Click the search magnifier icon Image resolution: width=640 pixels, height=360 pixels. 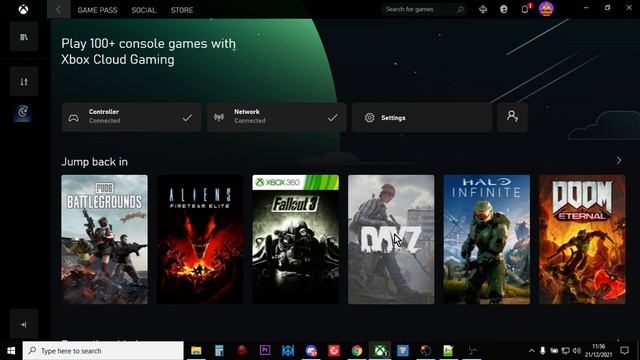pos(460,9)
